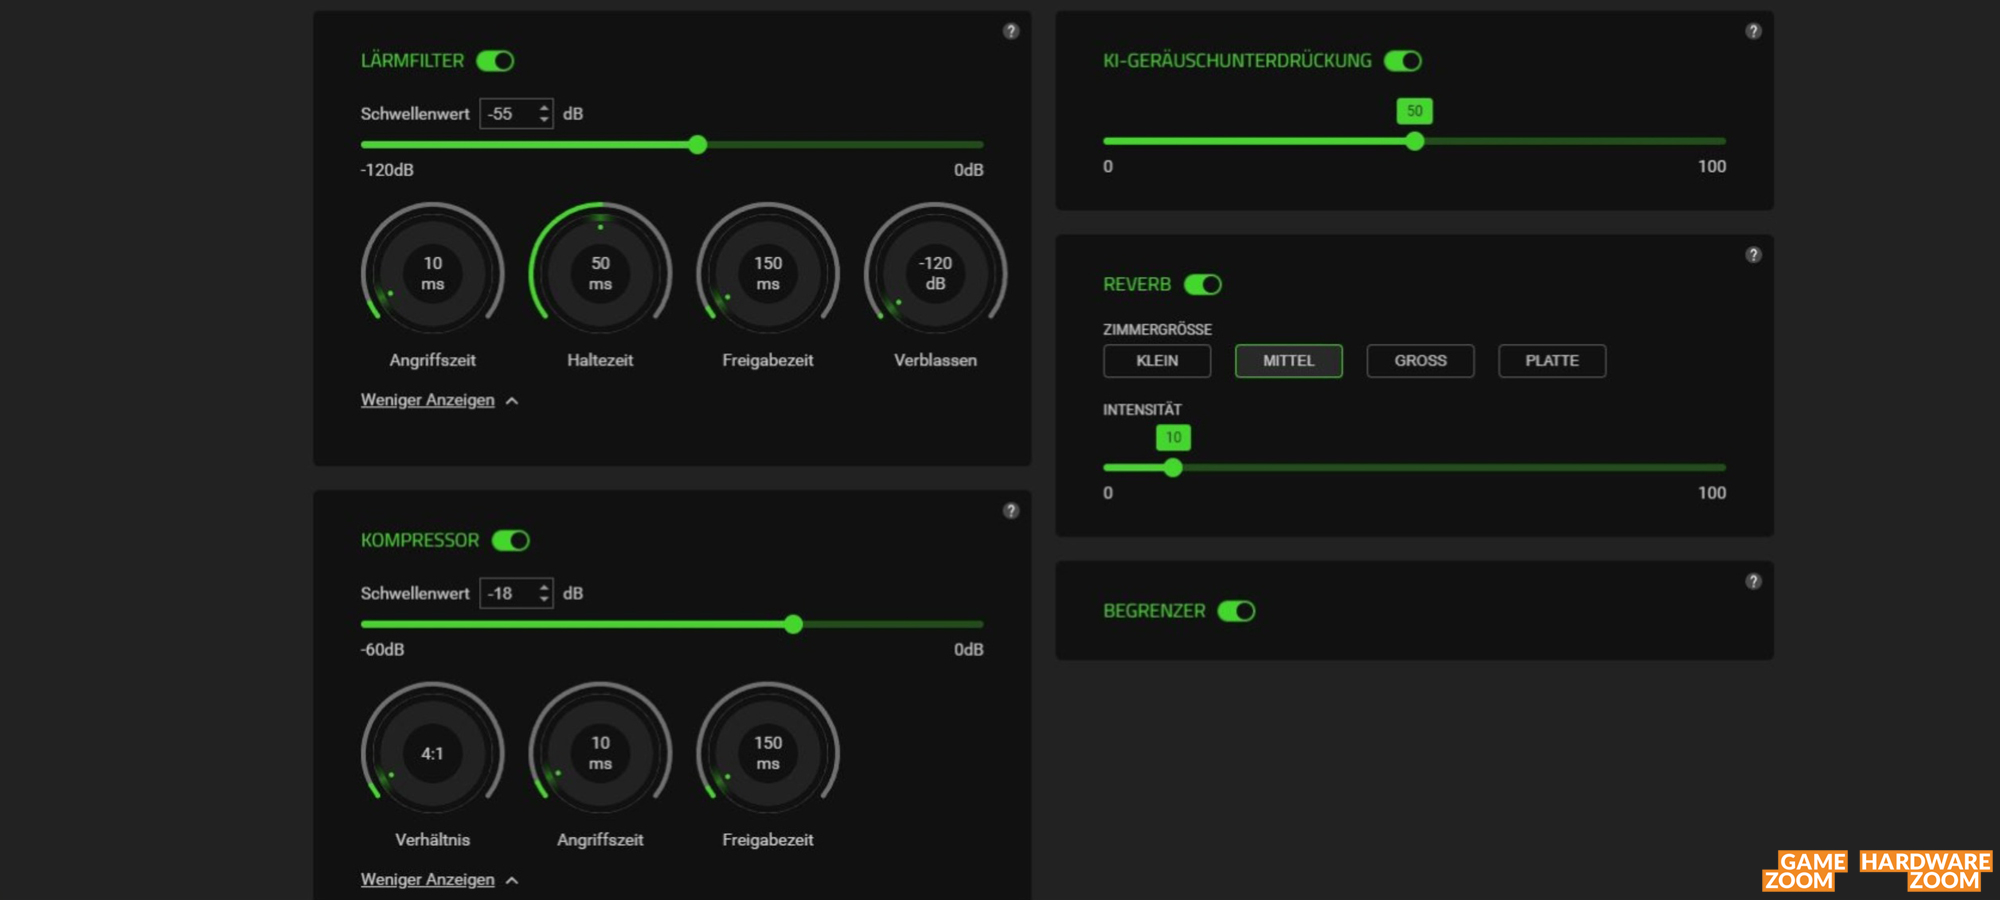Image resolution: width=2000 pixels, height=900 pixels.
Task: Choose Gross room size
Action: pos(1420,361)
